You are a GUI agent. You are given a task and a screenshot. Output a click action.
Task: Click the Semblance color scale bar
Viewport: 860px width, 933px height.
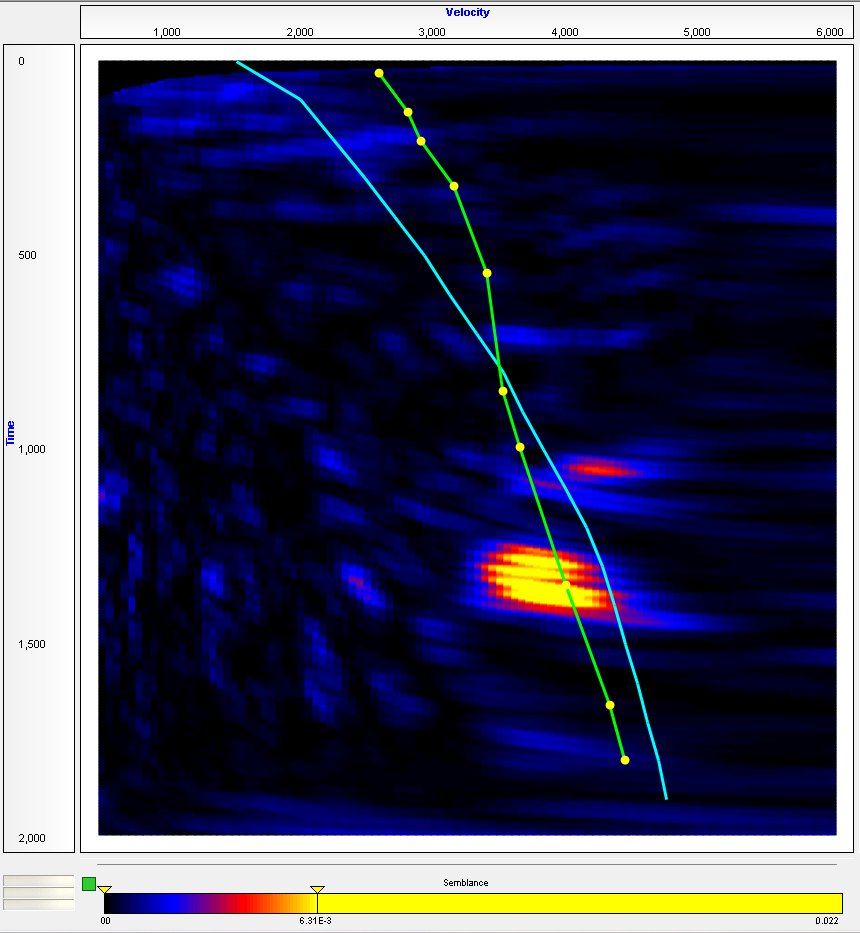point(473,903)
